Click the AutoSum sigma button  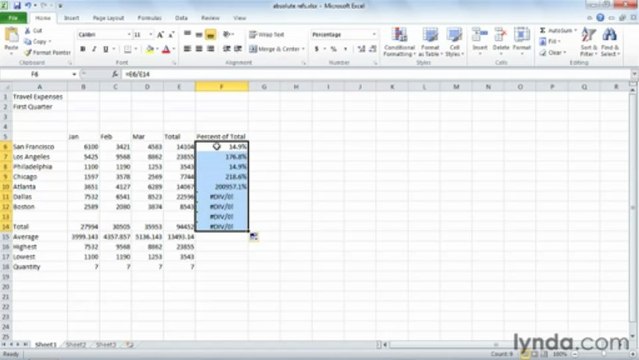pos(558,31)
